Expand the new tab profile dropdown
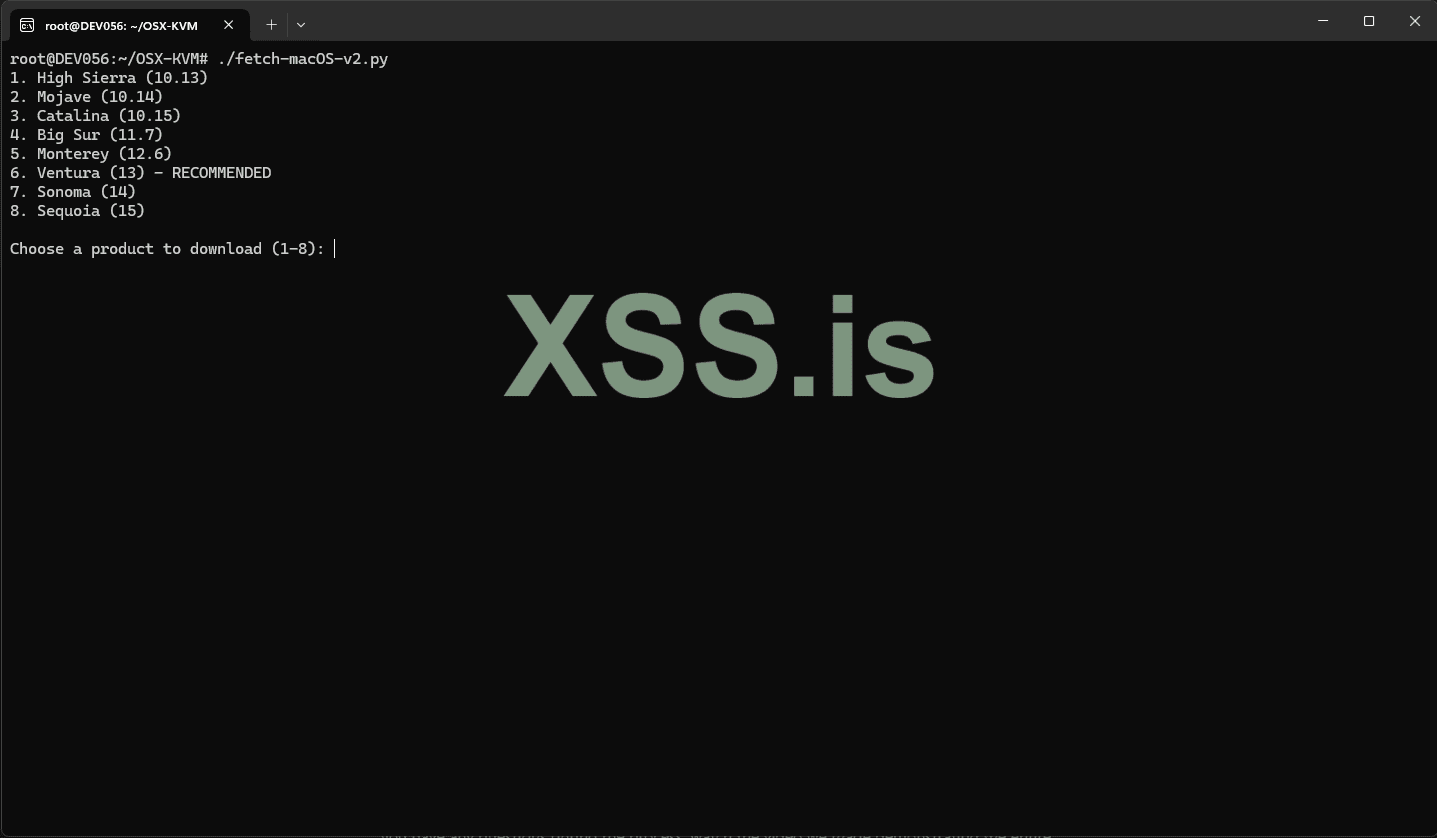Screen dimensions: 1437x838 [301, 24]
